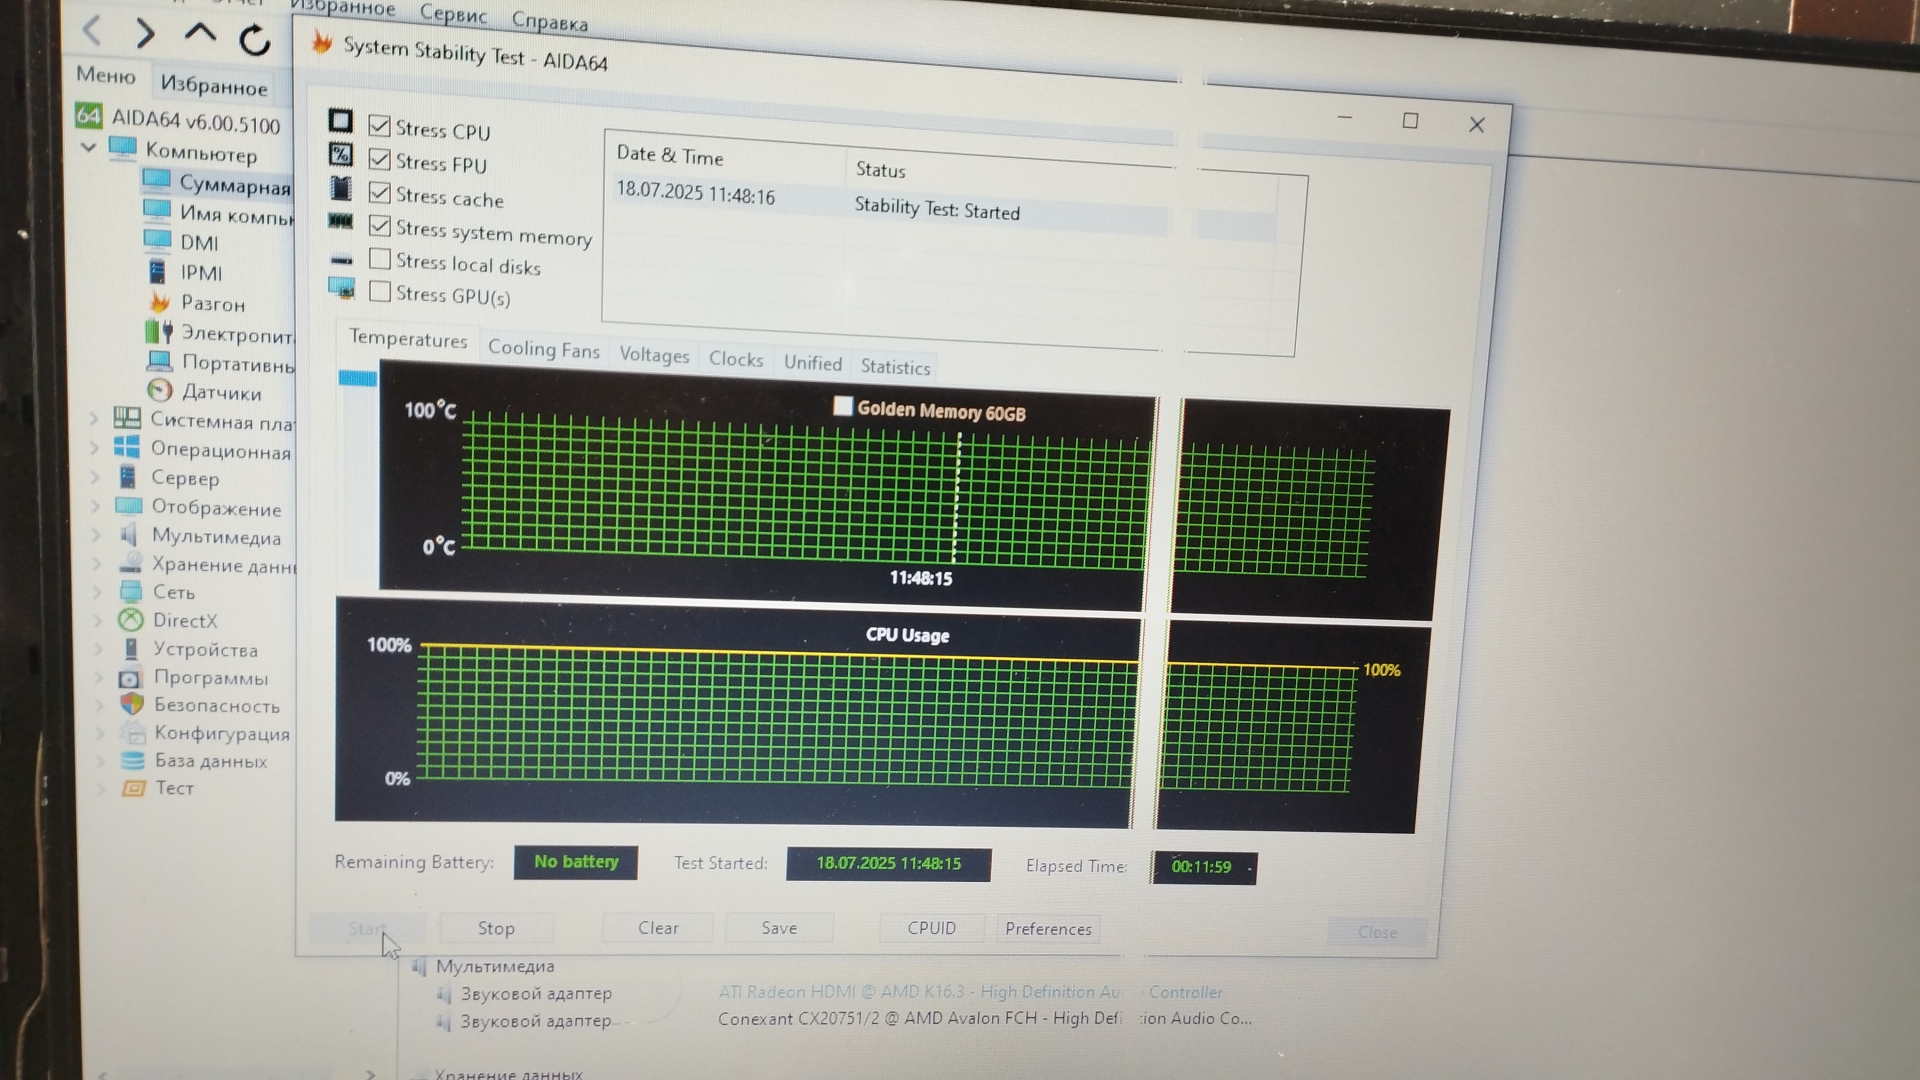Click the up navigation arrow icon
The height and width of the screenshot is (1080, 1920).
pos(200,33)
